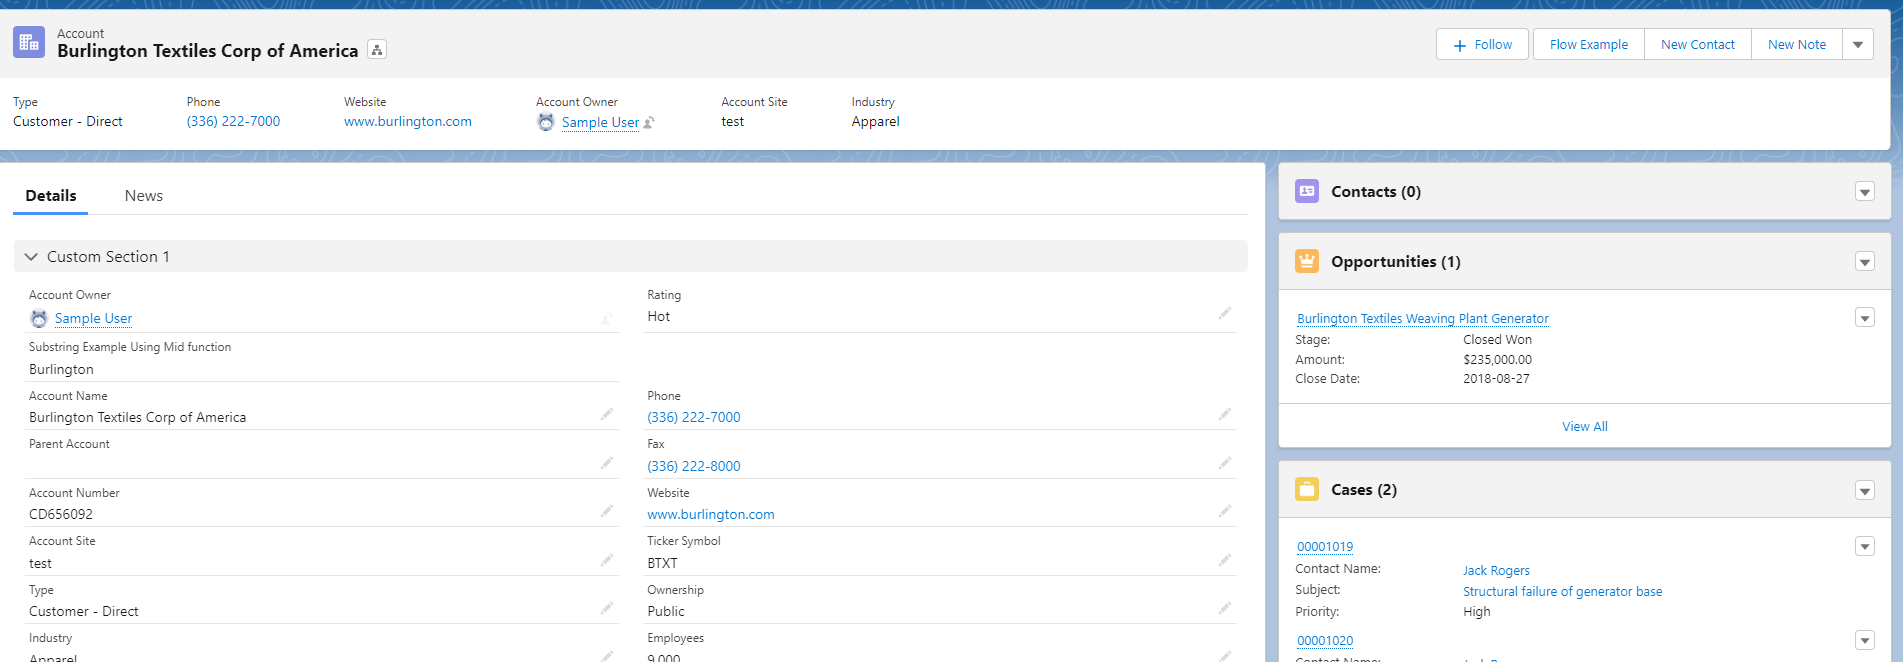Image resolution: width=1903 pixels, height=662 pixels.
Task: Edit the Fax field pencil icon
Action: (x=1225, y=464)
